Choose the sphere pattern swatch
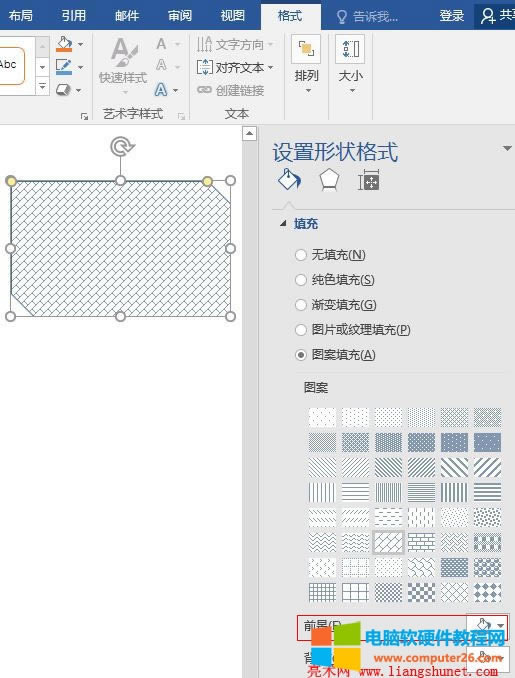The image size is (515, 678). 487,567
